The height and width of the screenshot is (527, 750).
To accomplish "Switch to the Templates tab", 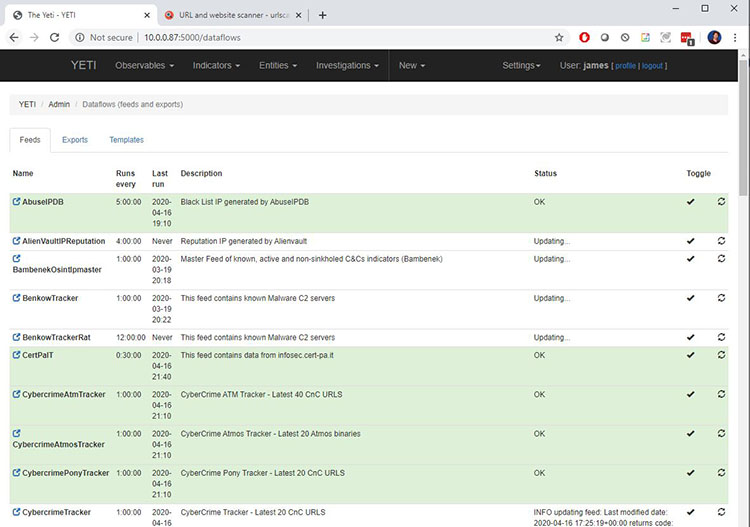I will point(126,140).
